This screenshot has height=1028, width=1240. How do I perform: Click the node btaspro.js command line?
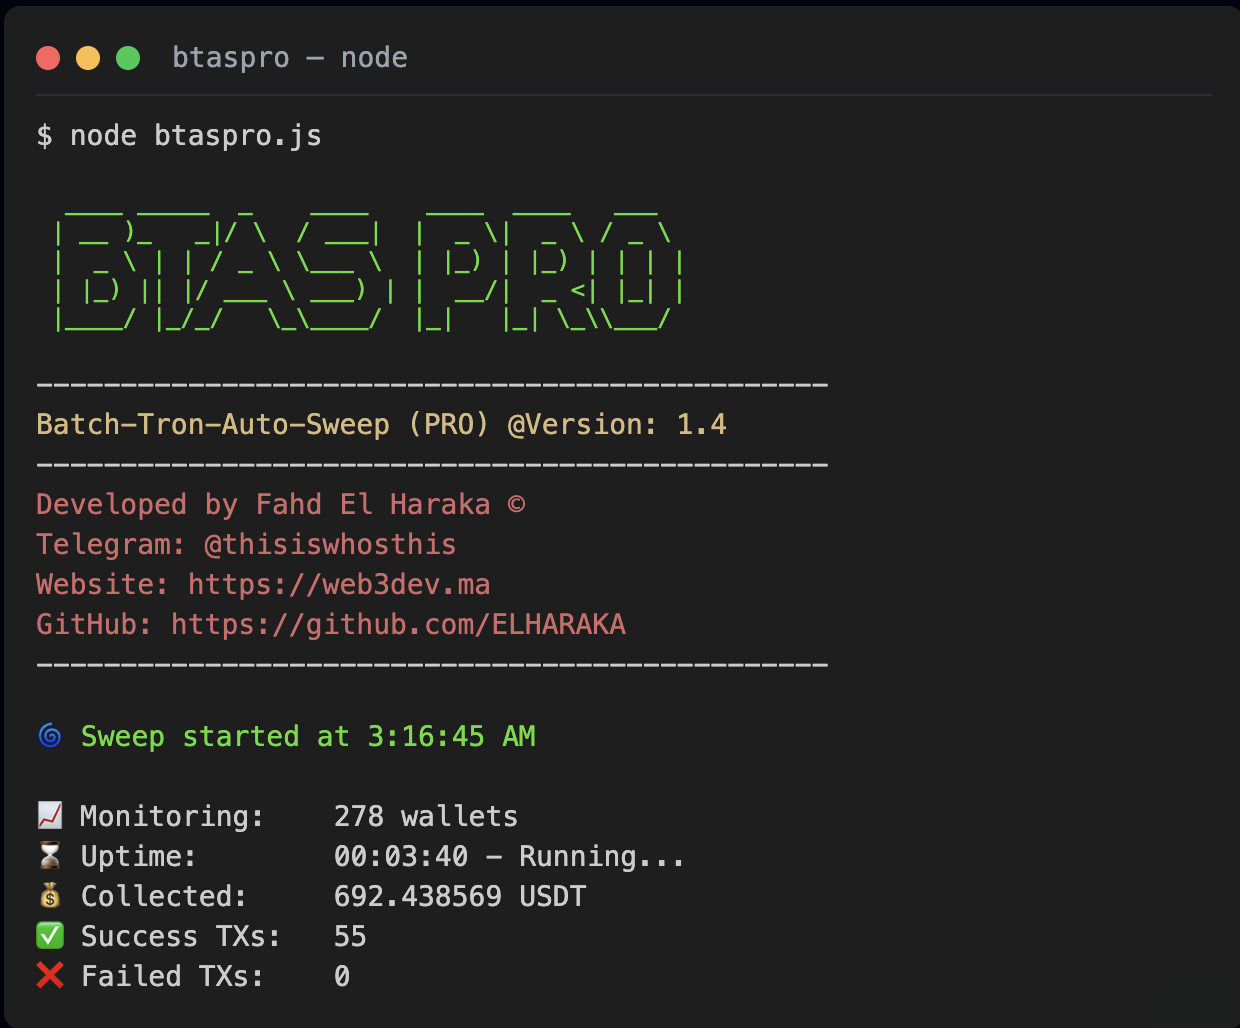(196, 135)
